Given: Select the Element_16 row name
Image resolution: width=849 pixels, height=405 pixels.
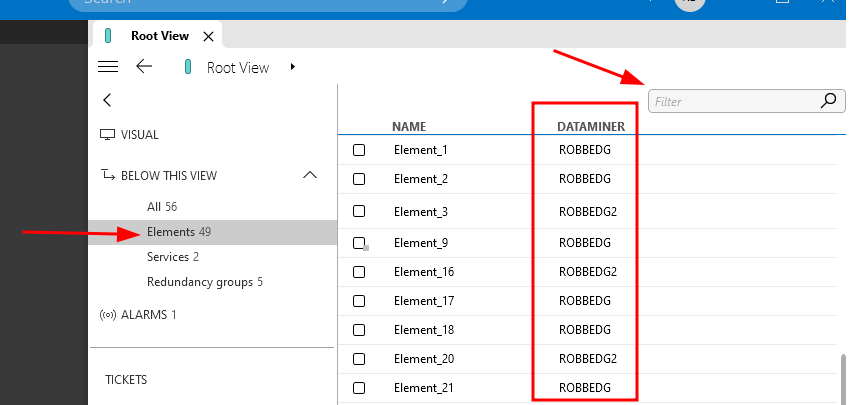Looking at the screenshot, I should [424, 271].
